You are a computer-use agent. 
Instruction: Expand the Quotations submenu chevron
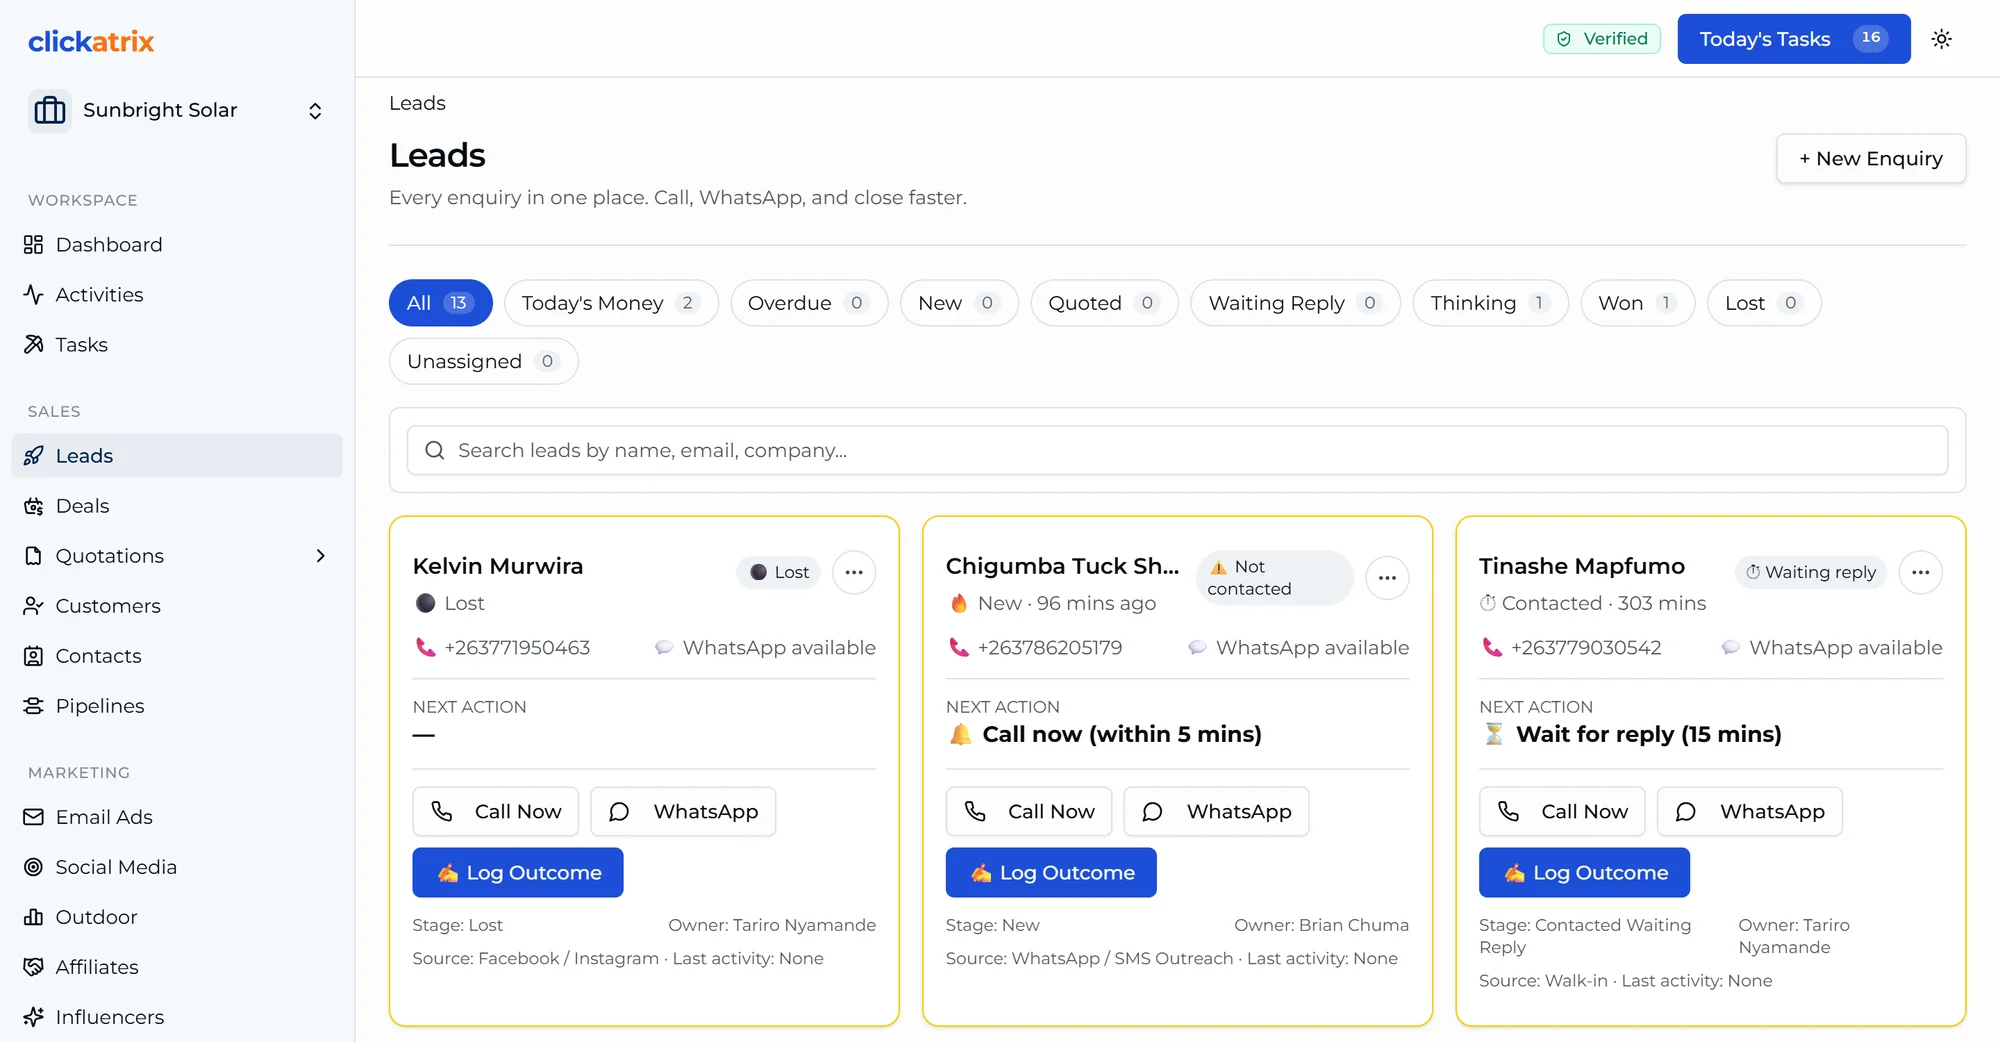320,556
